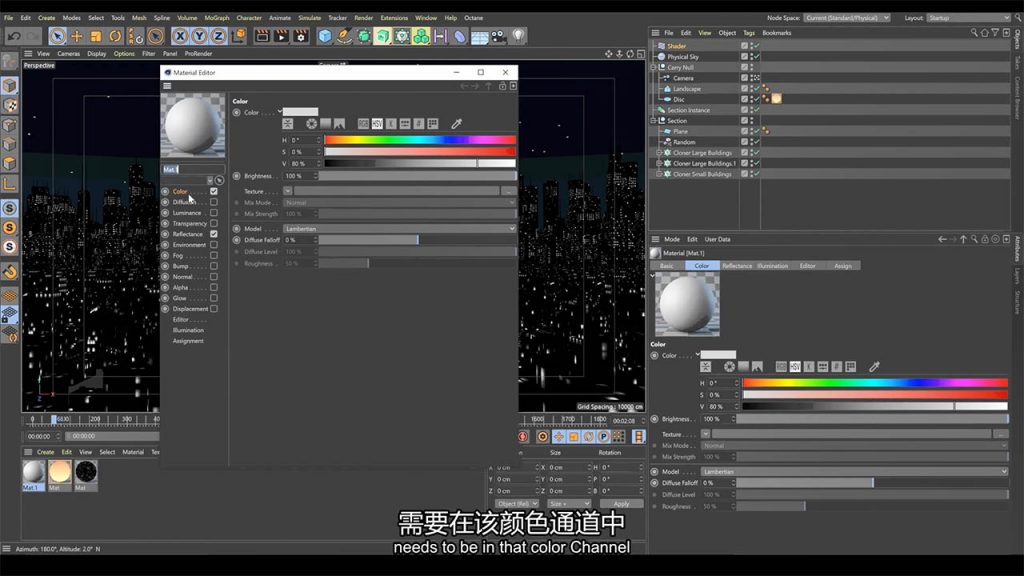Select HSV mode in Material Editor
The height and width of the screenshot is (576, 1024).
(377, 123)
